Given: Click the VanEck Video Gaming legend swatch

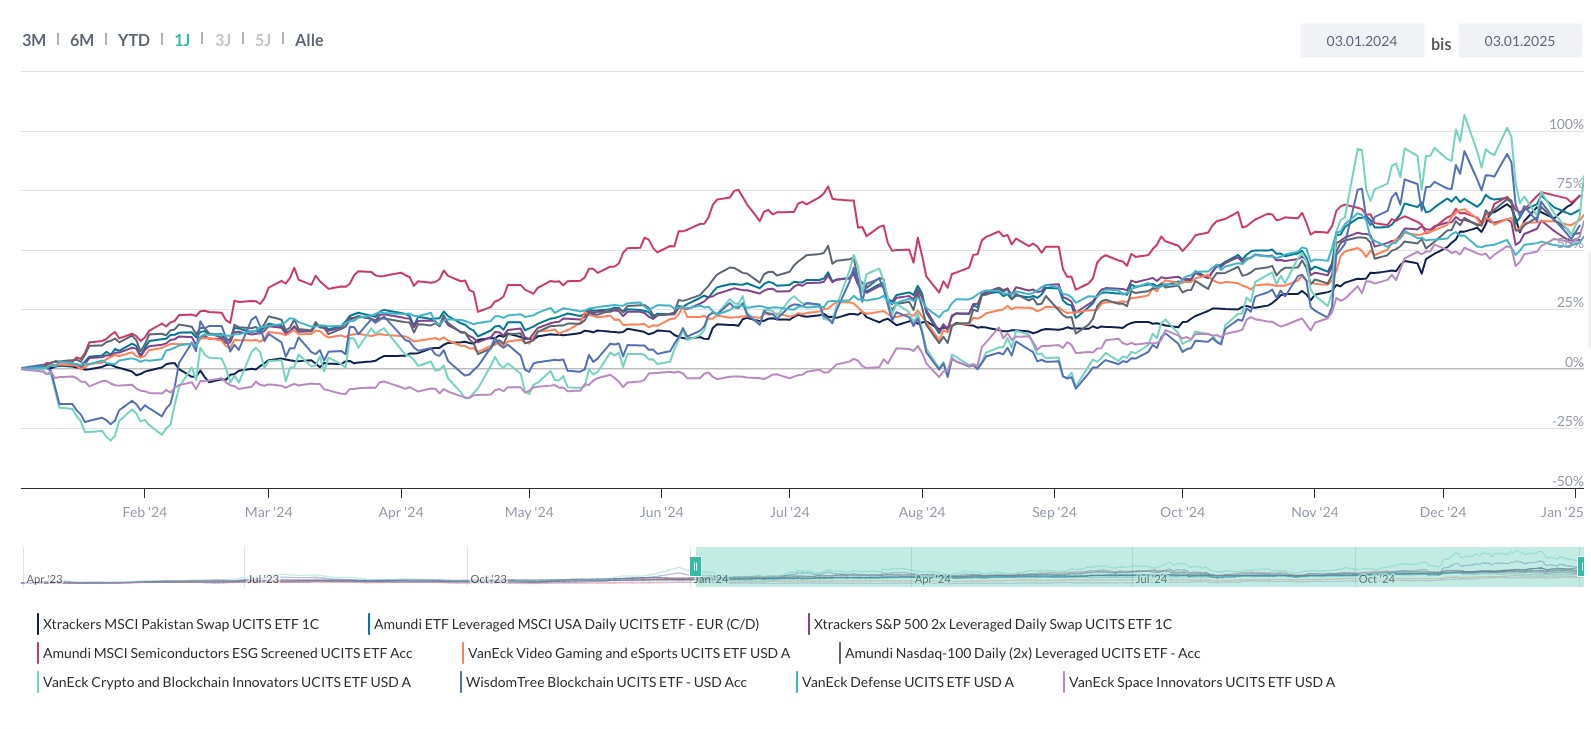Looking at the screenshot, I should point(463,653).
